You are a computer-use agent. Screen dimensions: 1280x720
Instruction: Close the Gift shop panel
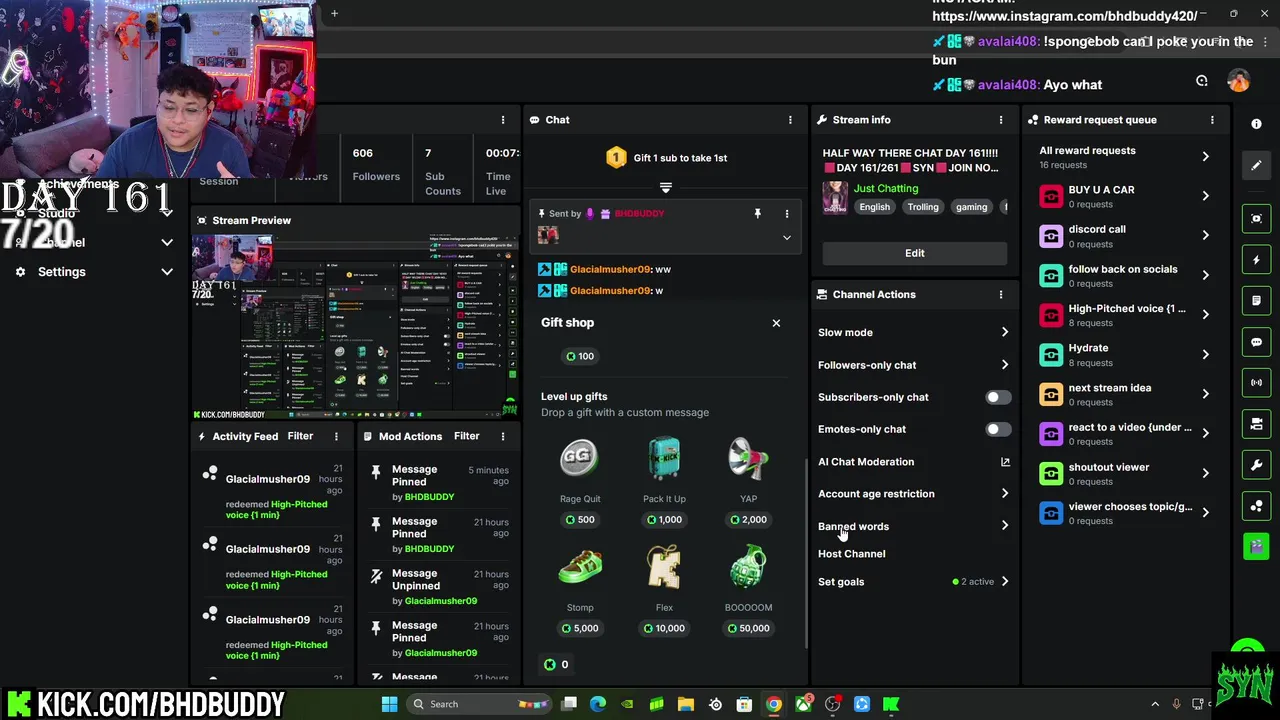(x=776, y=323)
